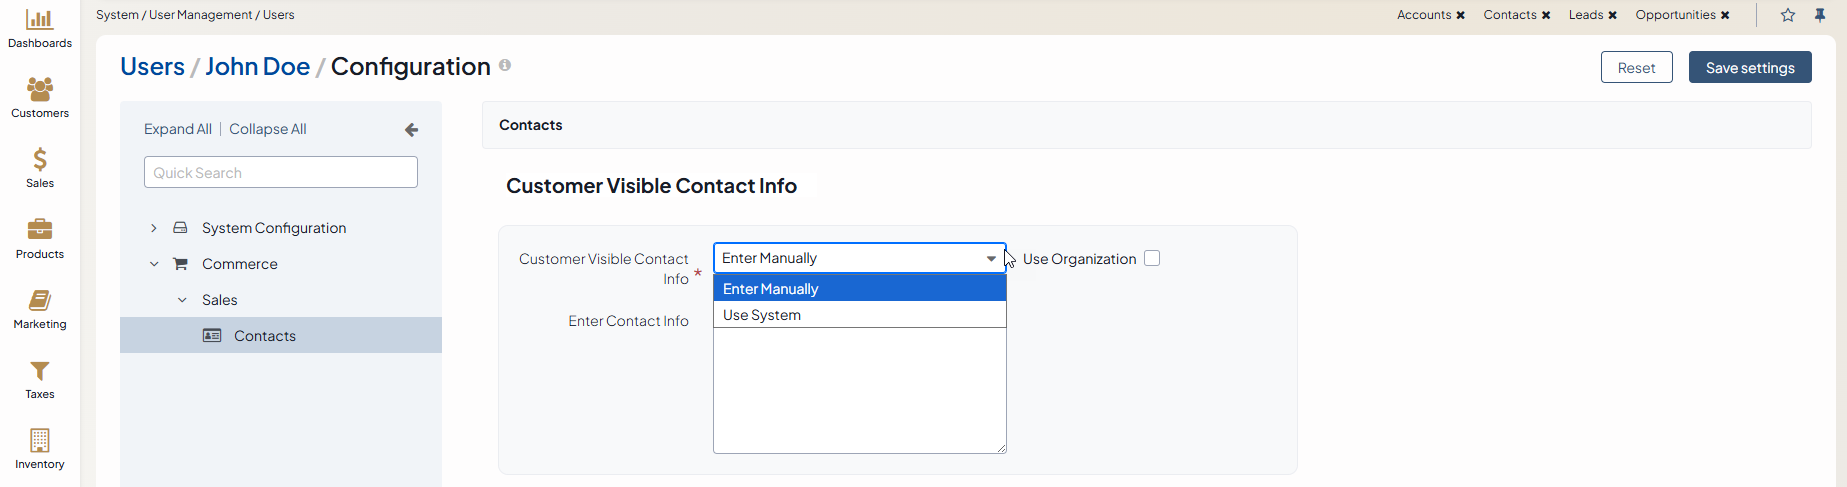Collapse the Sales tree node
1847x487 pixels.
pyautogui.click(x=182, y=300)
